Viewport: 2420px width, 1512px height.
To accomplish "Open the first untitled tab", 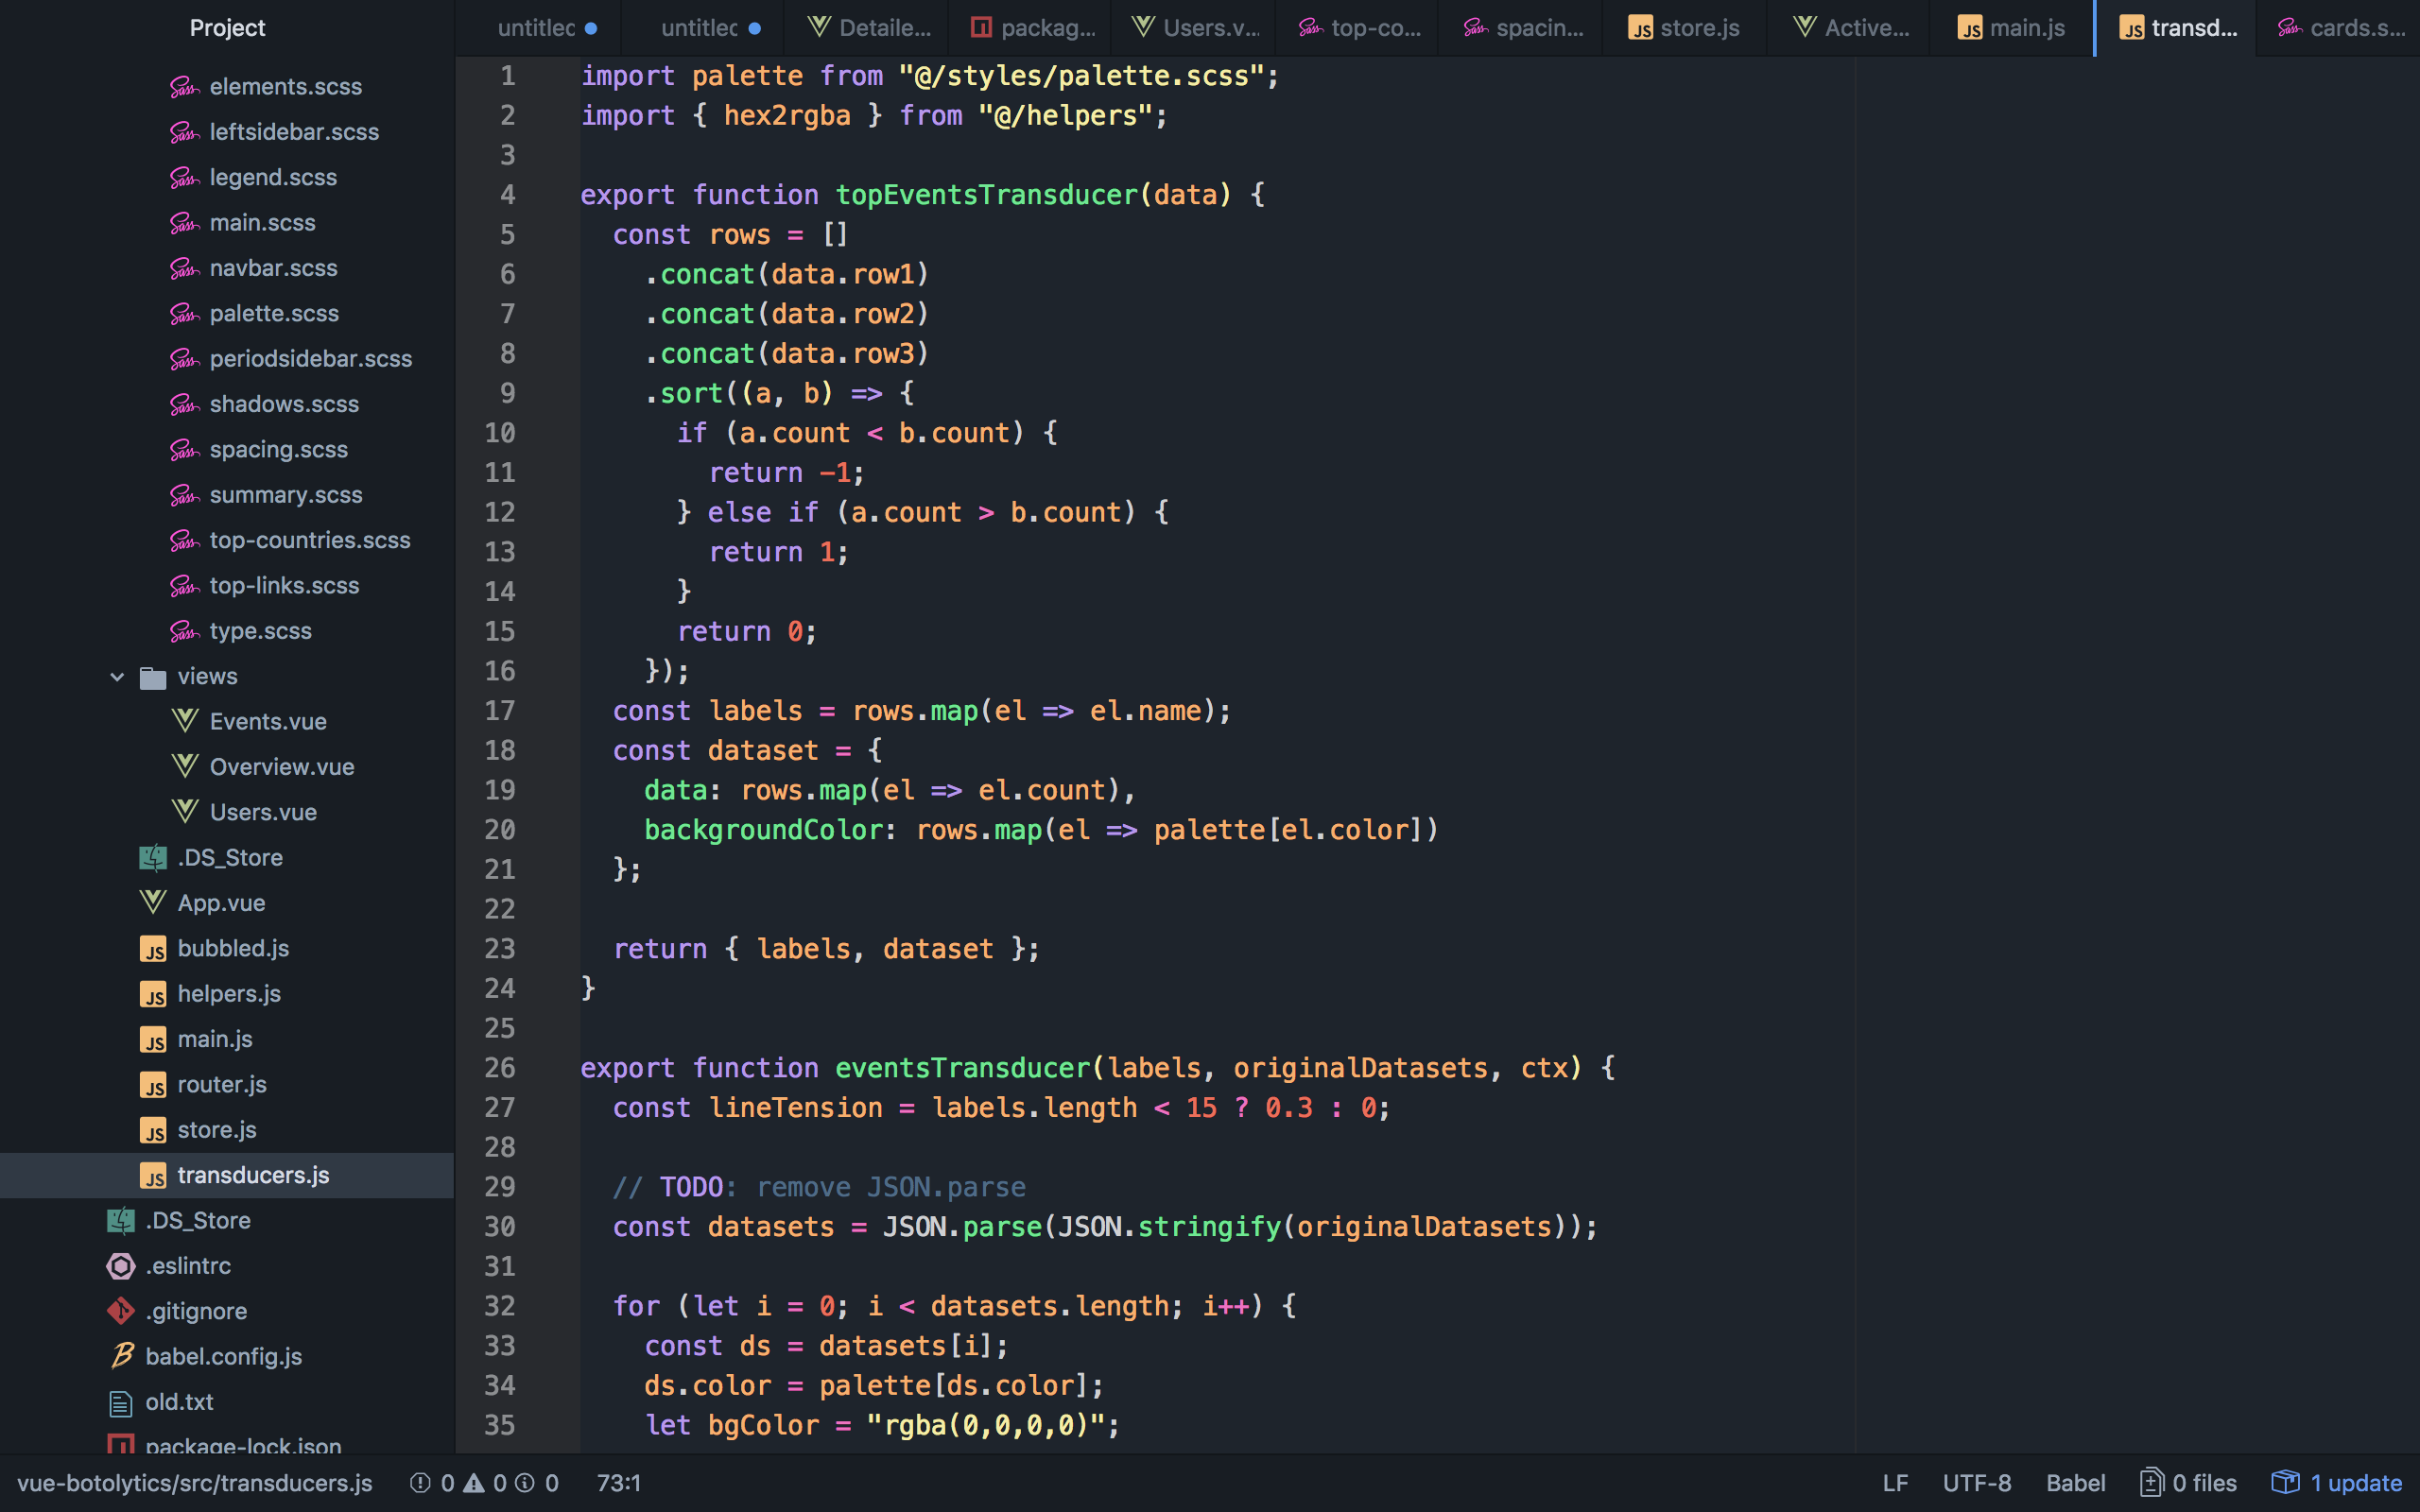I will [x=537, y=28].
